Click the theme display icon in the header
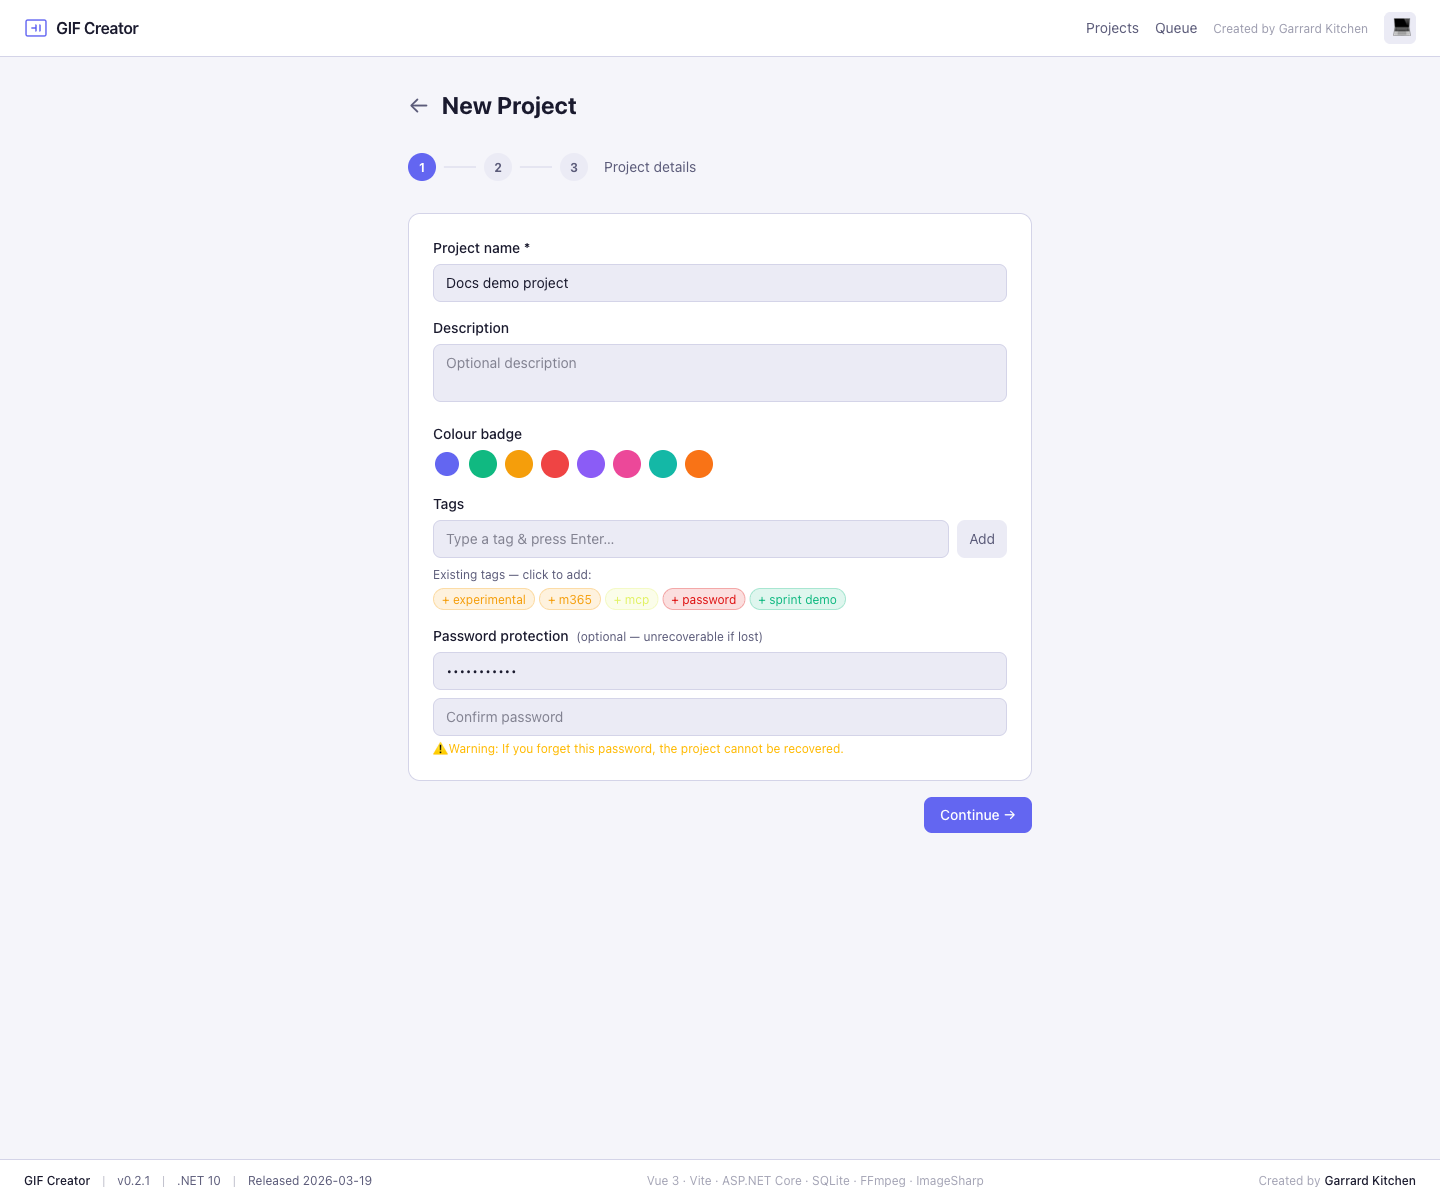The height and width of the screenshot is (1200, 1440). 1399,28
